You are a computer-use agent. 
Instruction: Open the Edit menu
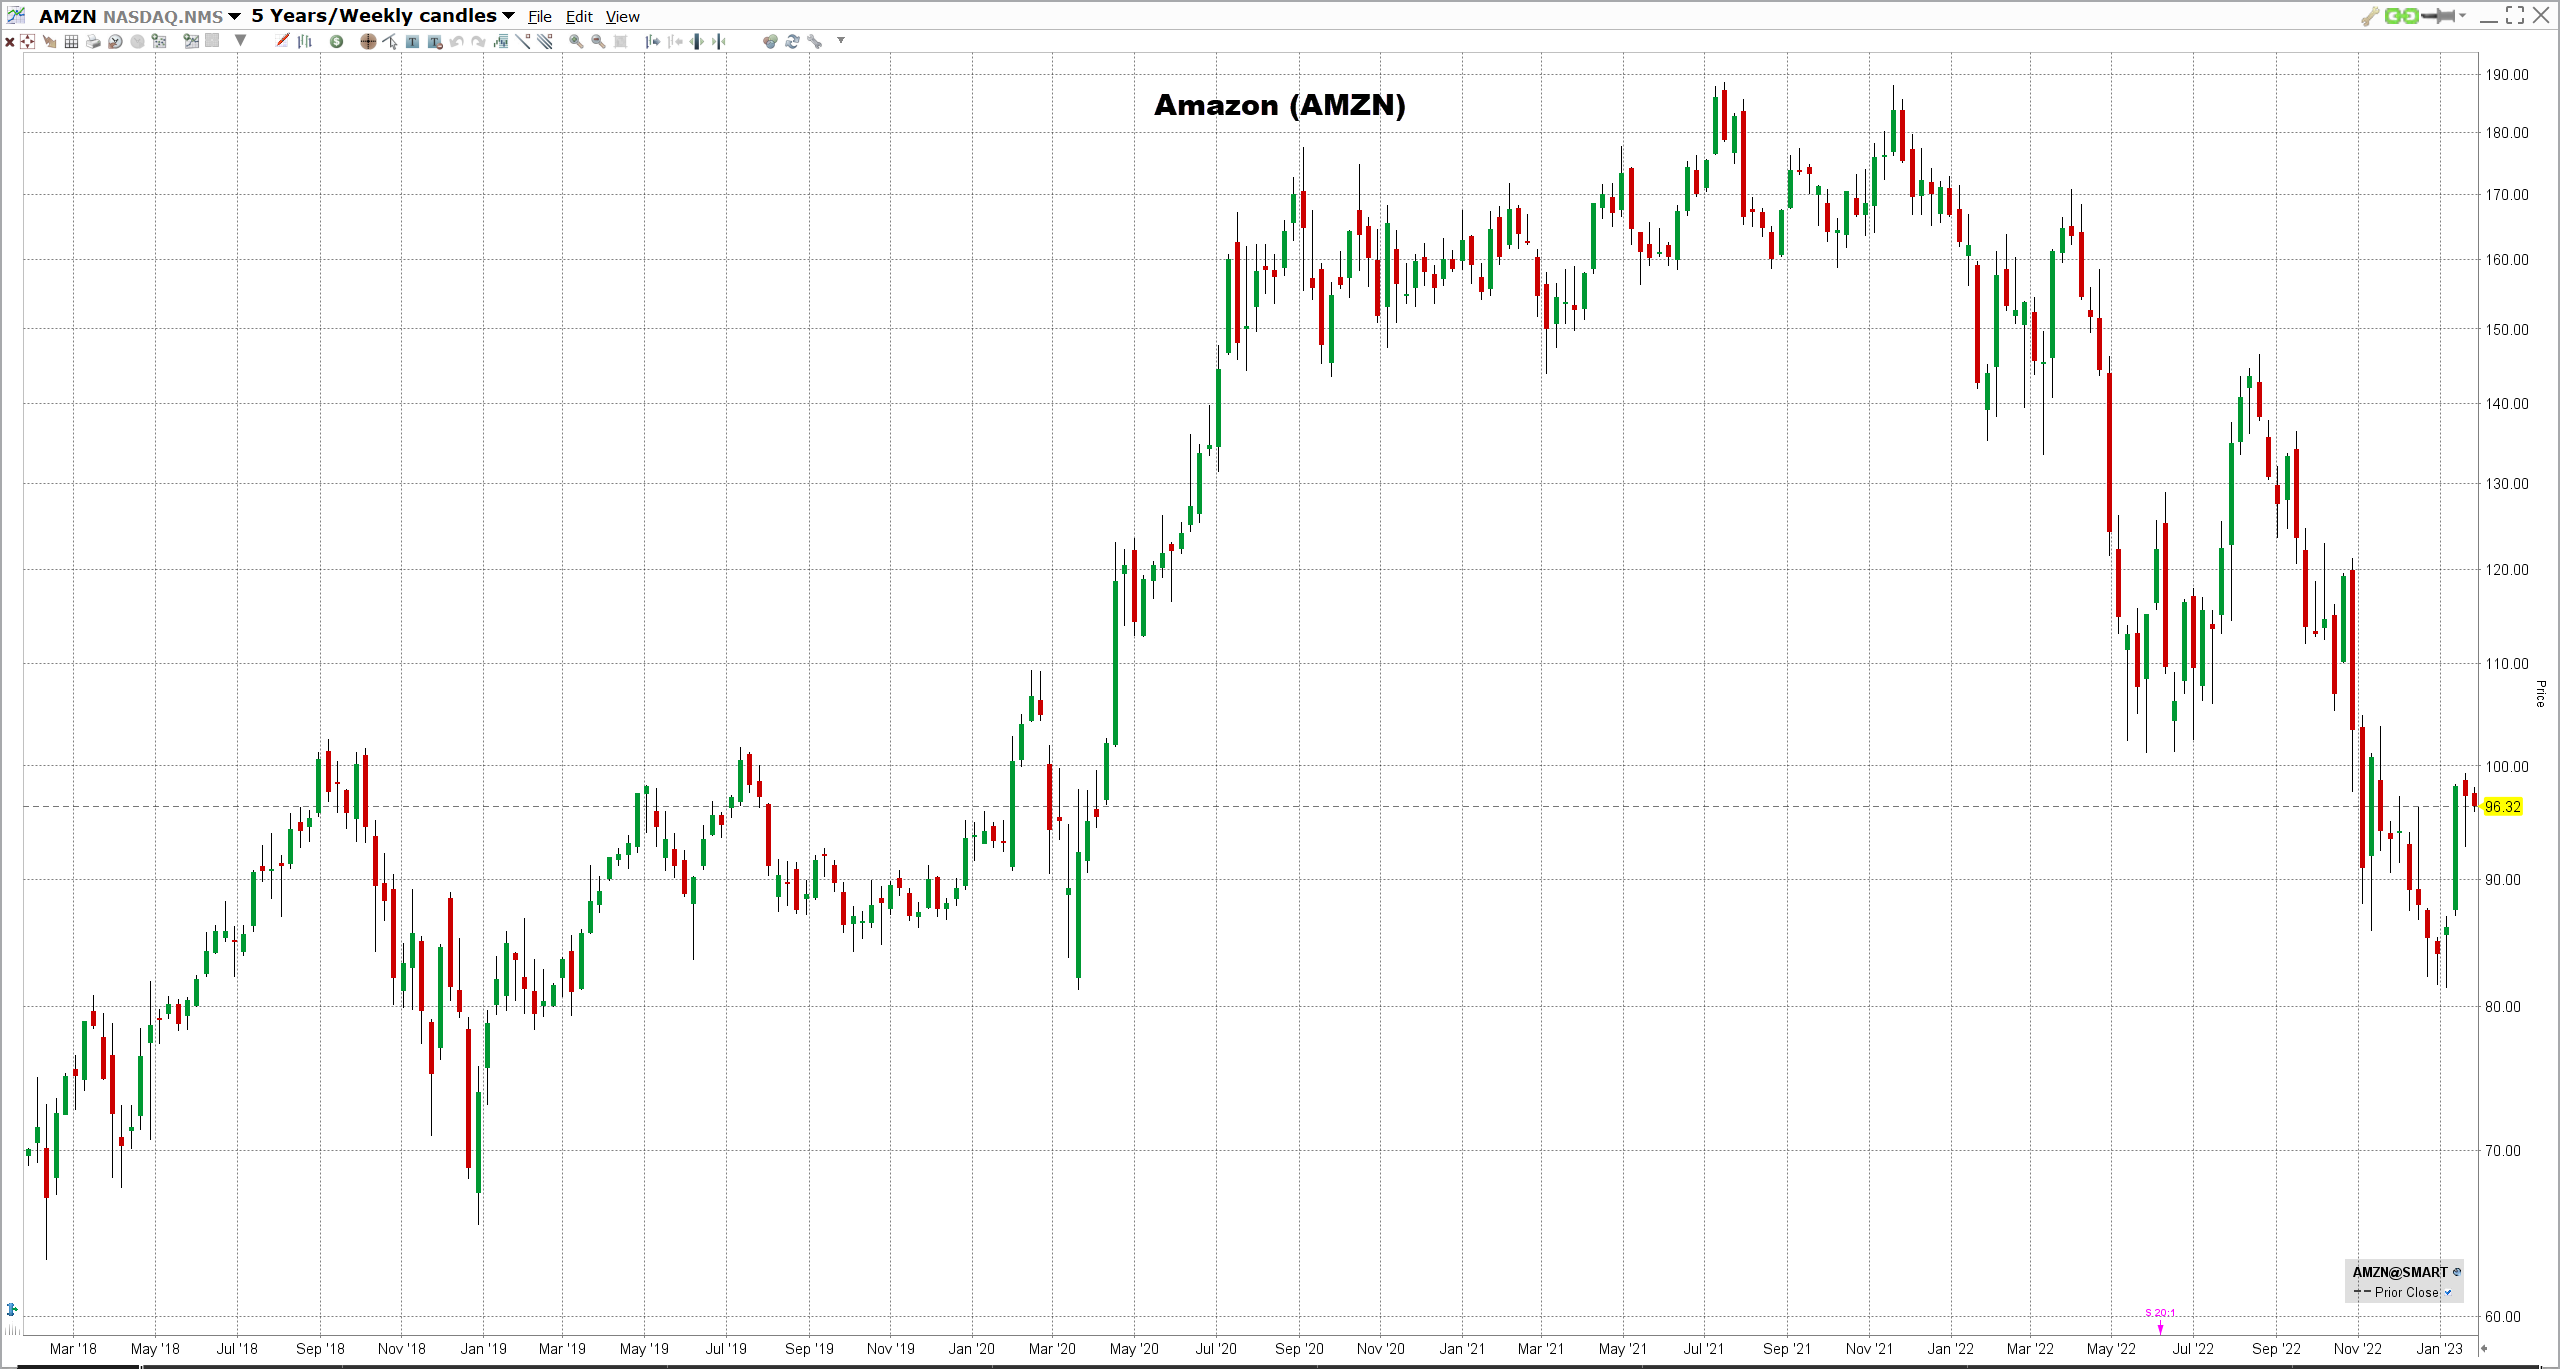click(x=579, y=17)
